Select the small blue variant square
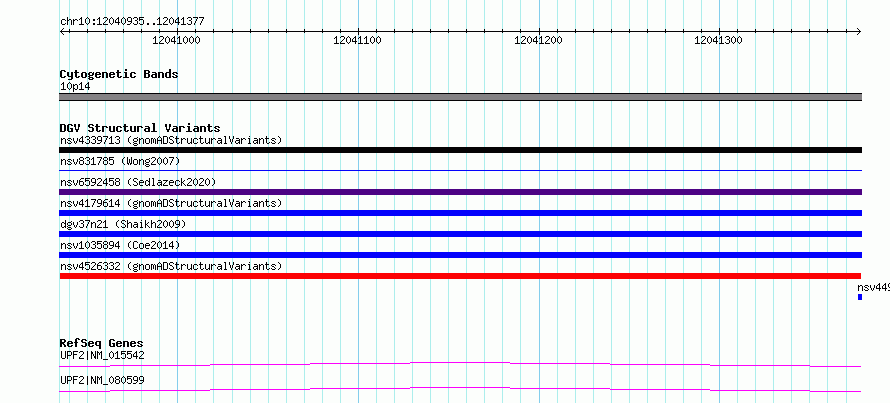 [860, 297]
